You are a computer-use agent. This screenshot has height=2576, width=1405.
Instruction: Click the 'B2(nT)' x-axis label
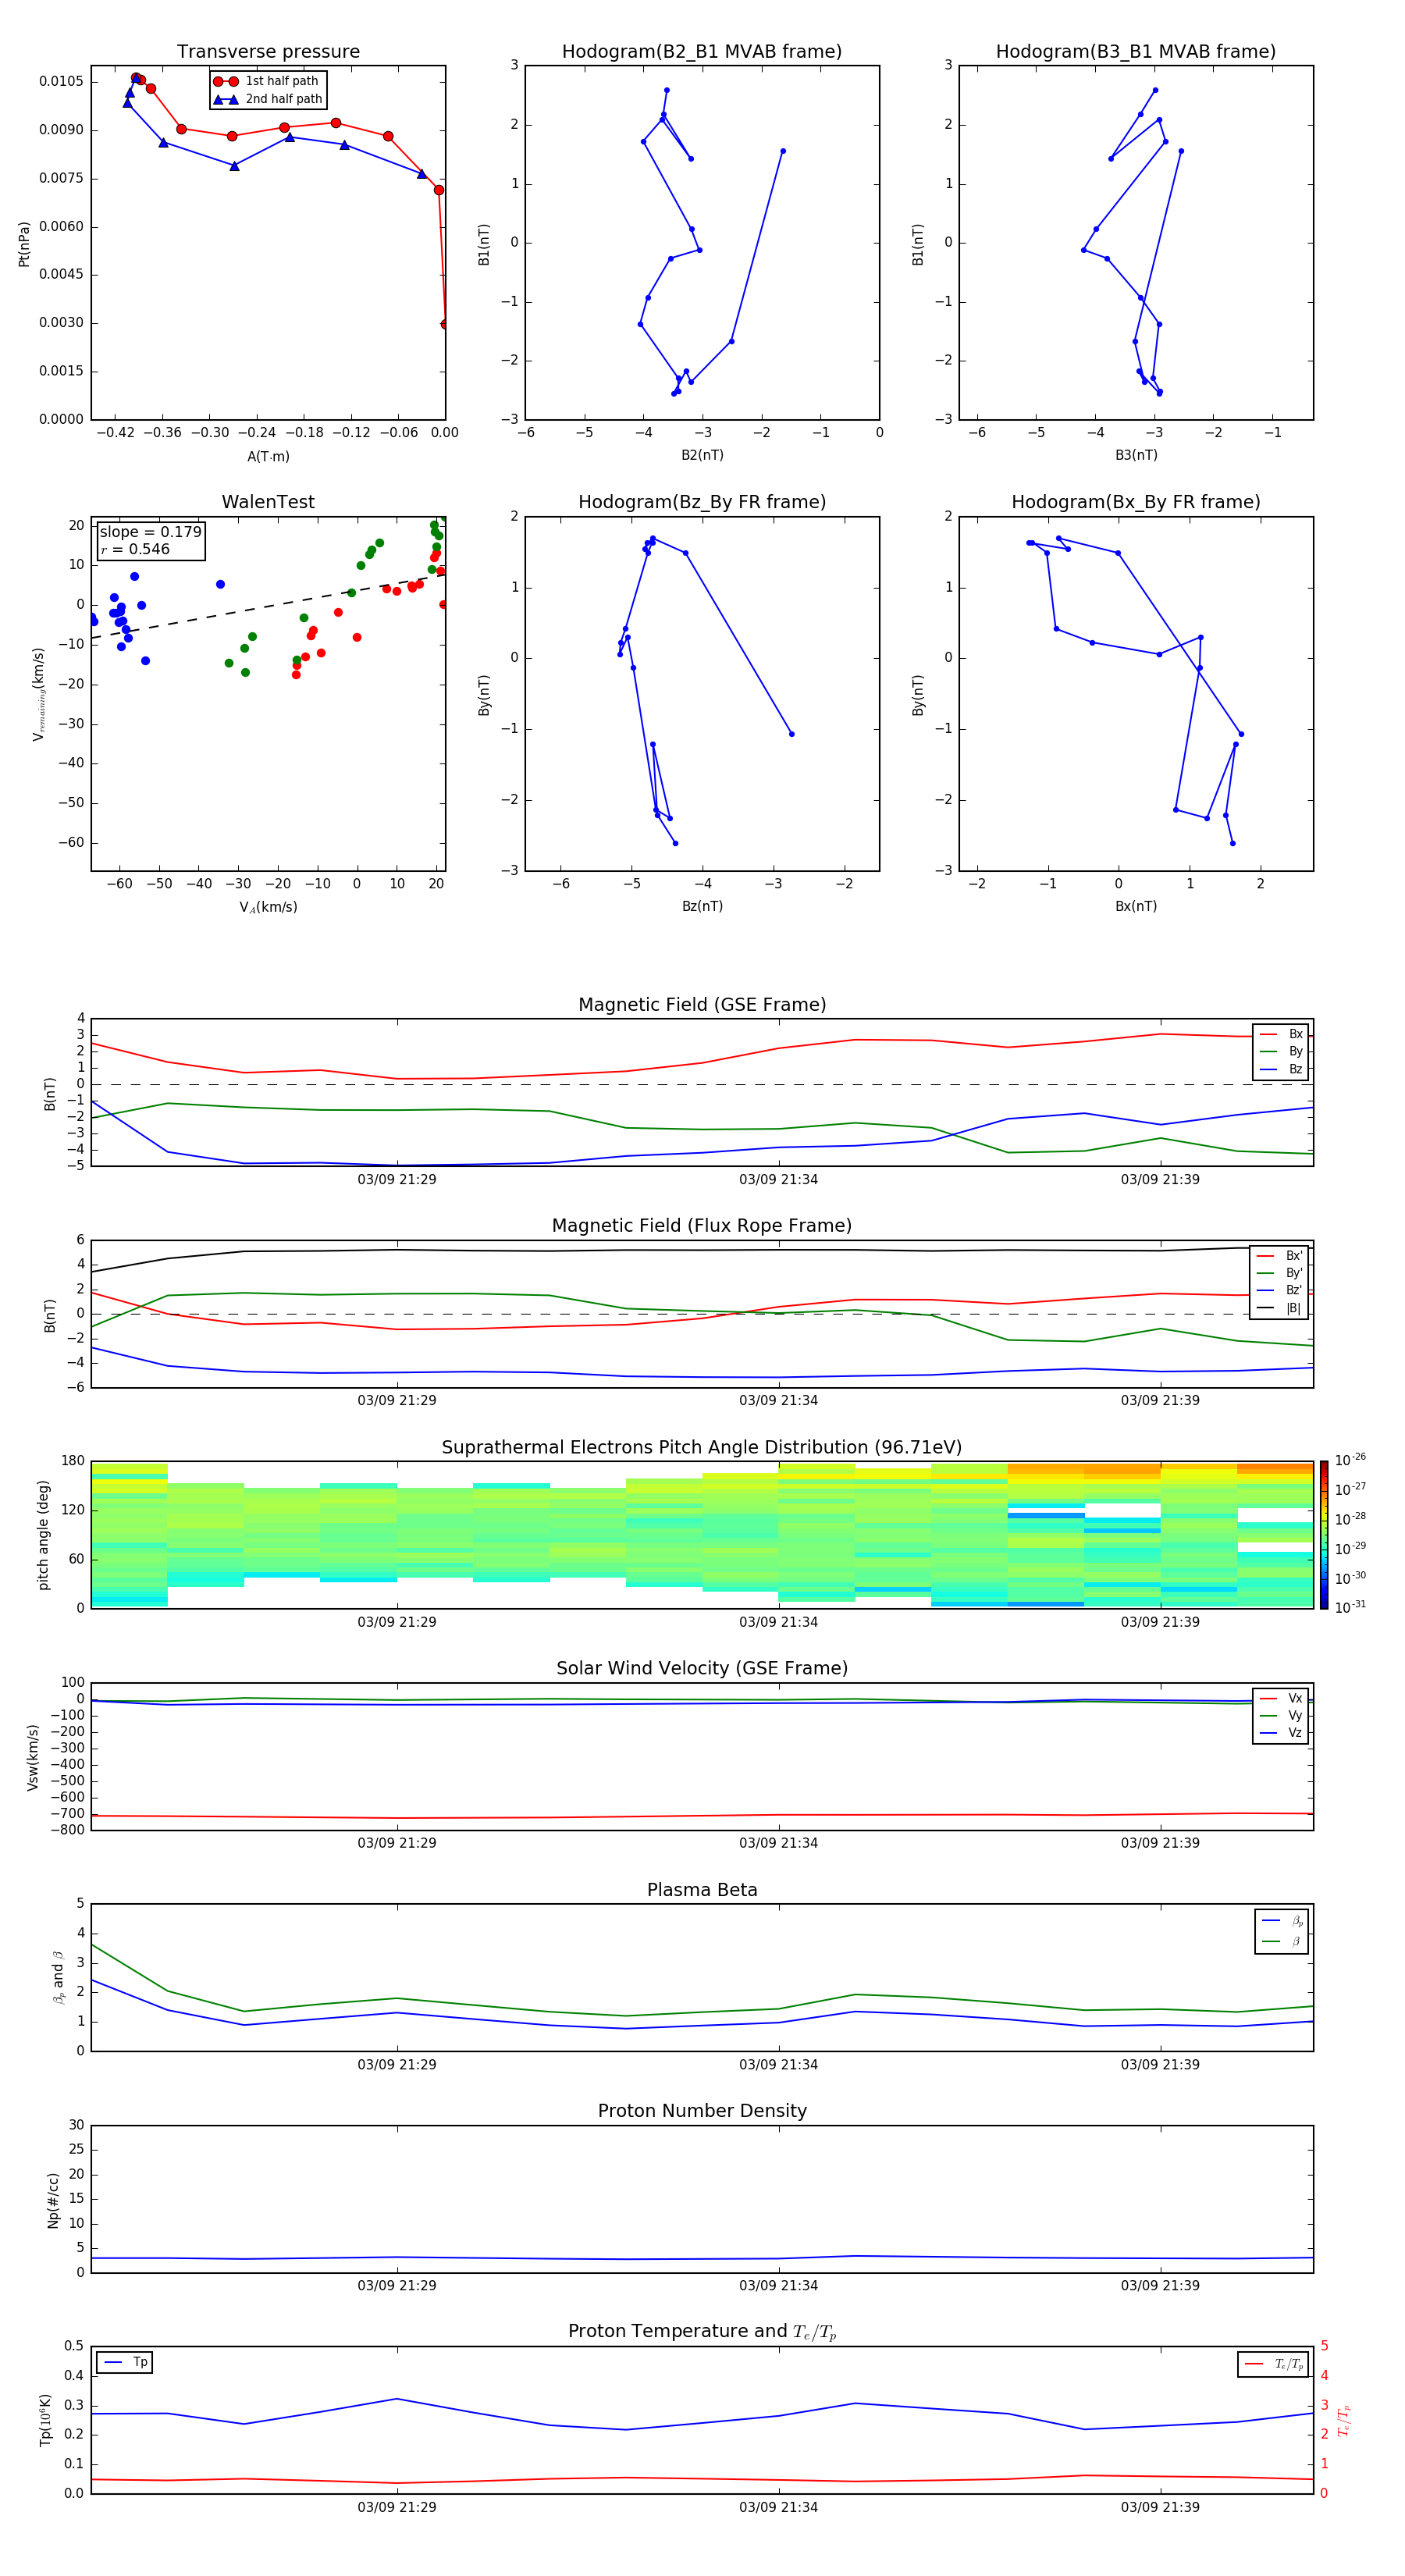coord(702,455)
